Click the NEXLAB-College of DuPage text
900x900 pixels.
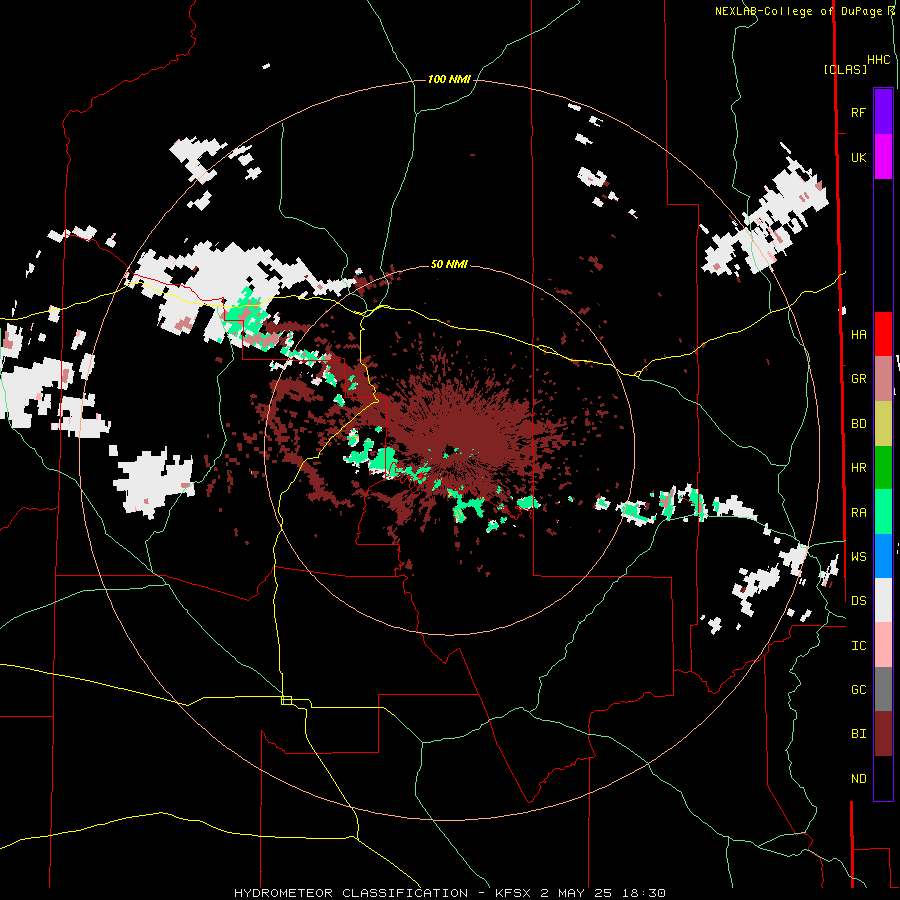(800, 11)
